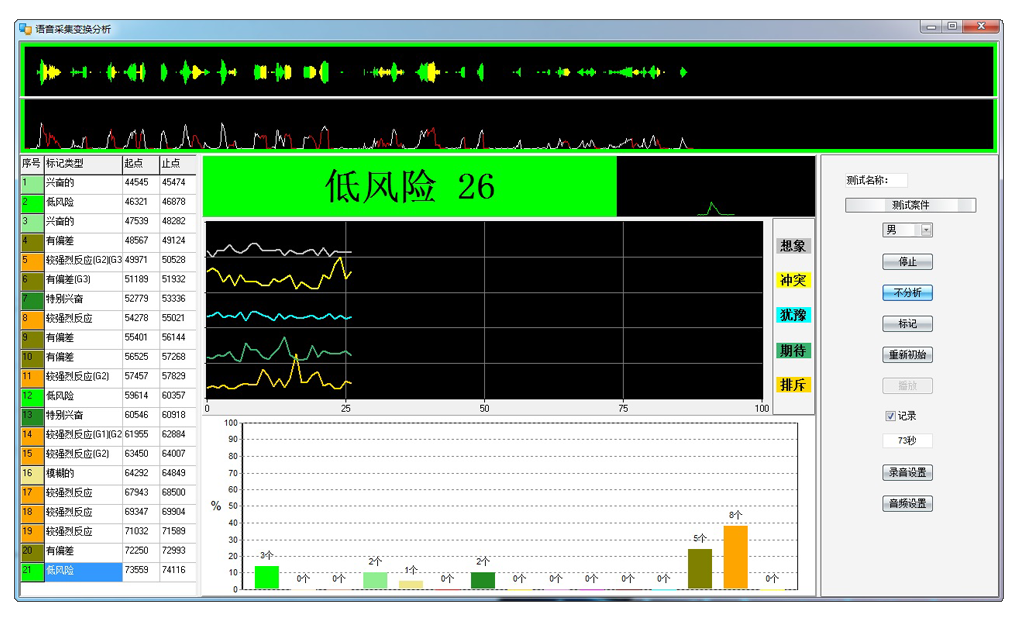
Task: Select the green 期待 legend label
Action: point(793,351)
